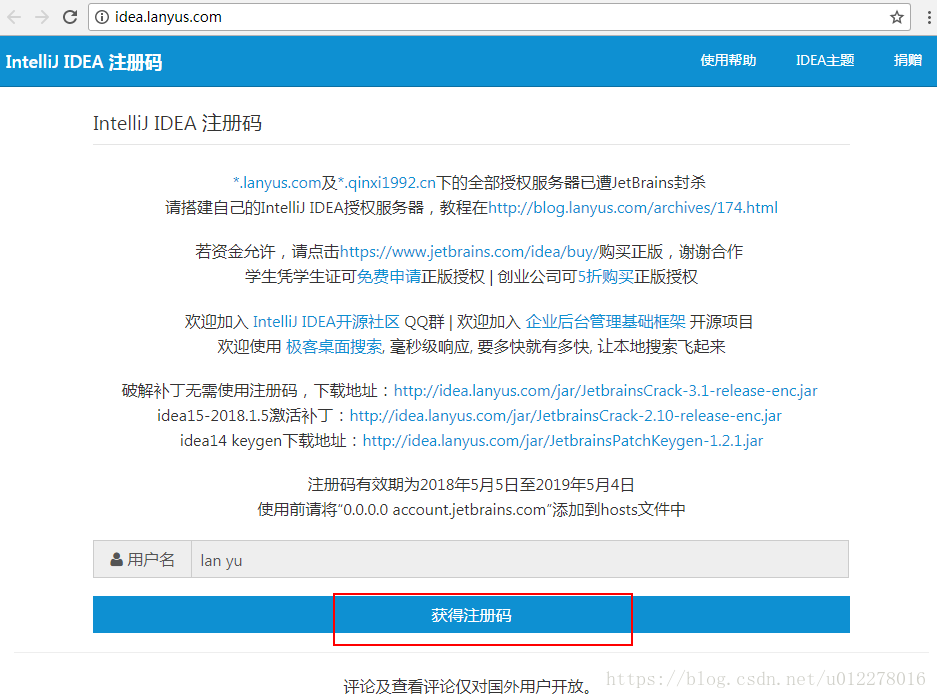Screen dimensions: 937x699
Task: Open the Chrome three-dot menu
Action: 929,17
